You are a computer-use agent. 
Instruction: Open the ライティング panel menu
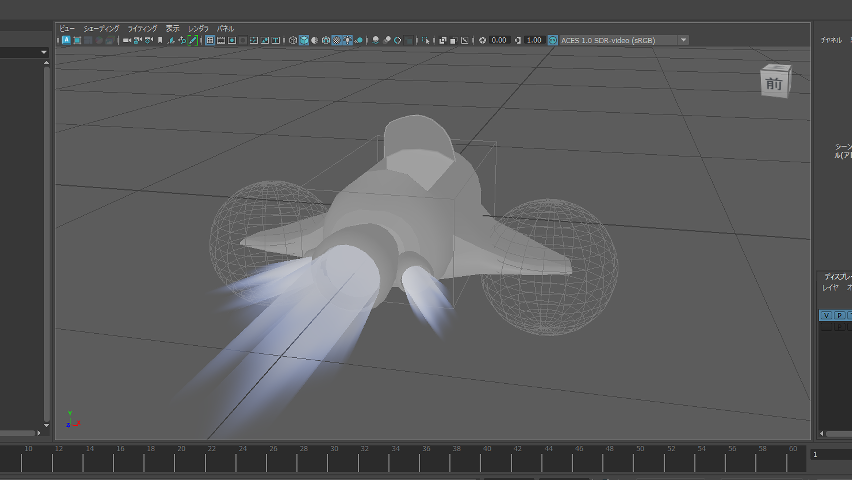(x=142, y=29)
